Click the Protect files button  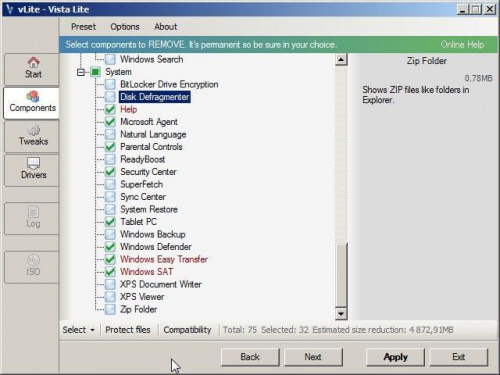pos(128,330)
